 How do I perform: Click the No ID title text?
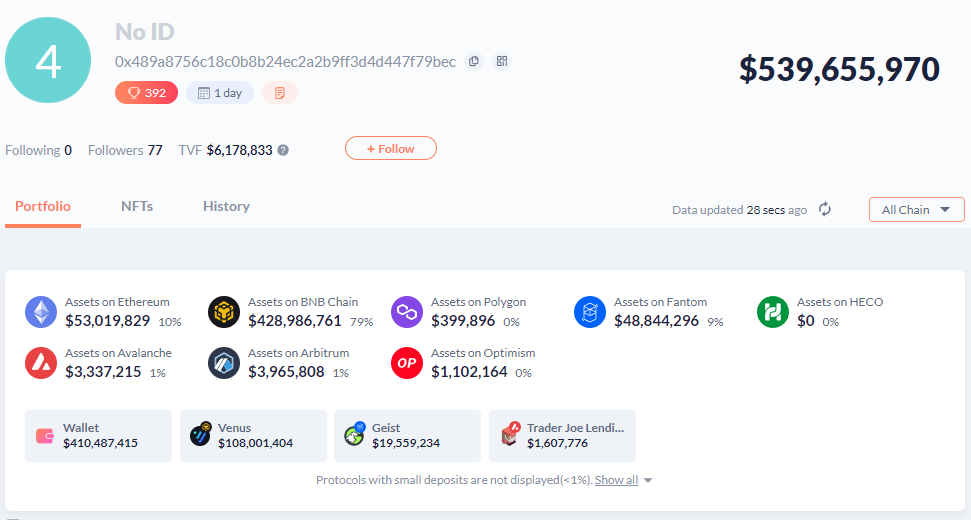pyautogui.click(x=144, y=32)
